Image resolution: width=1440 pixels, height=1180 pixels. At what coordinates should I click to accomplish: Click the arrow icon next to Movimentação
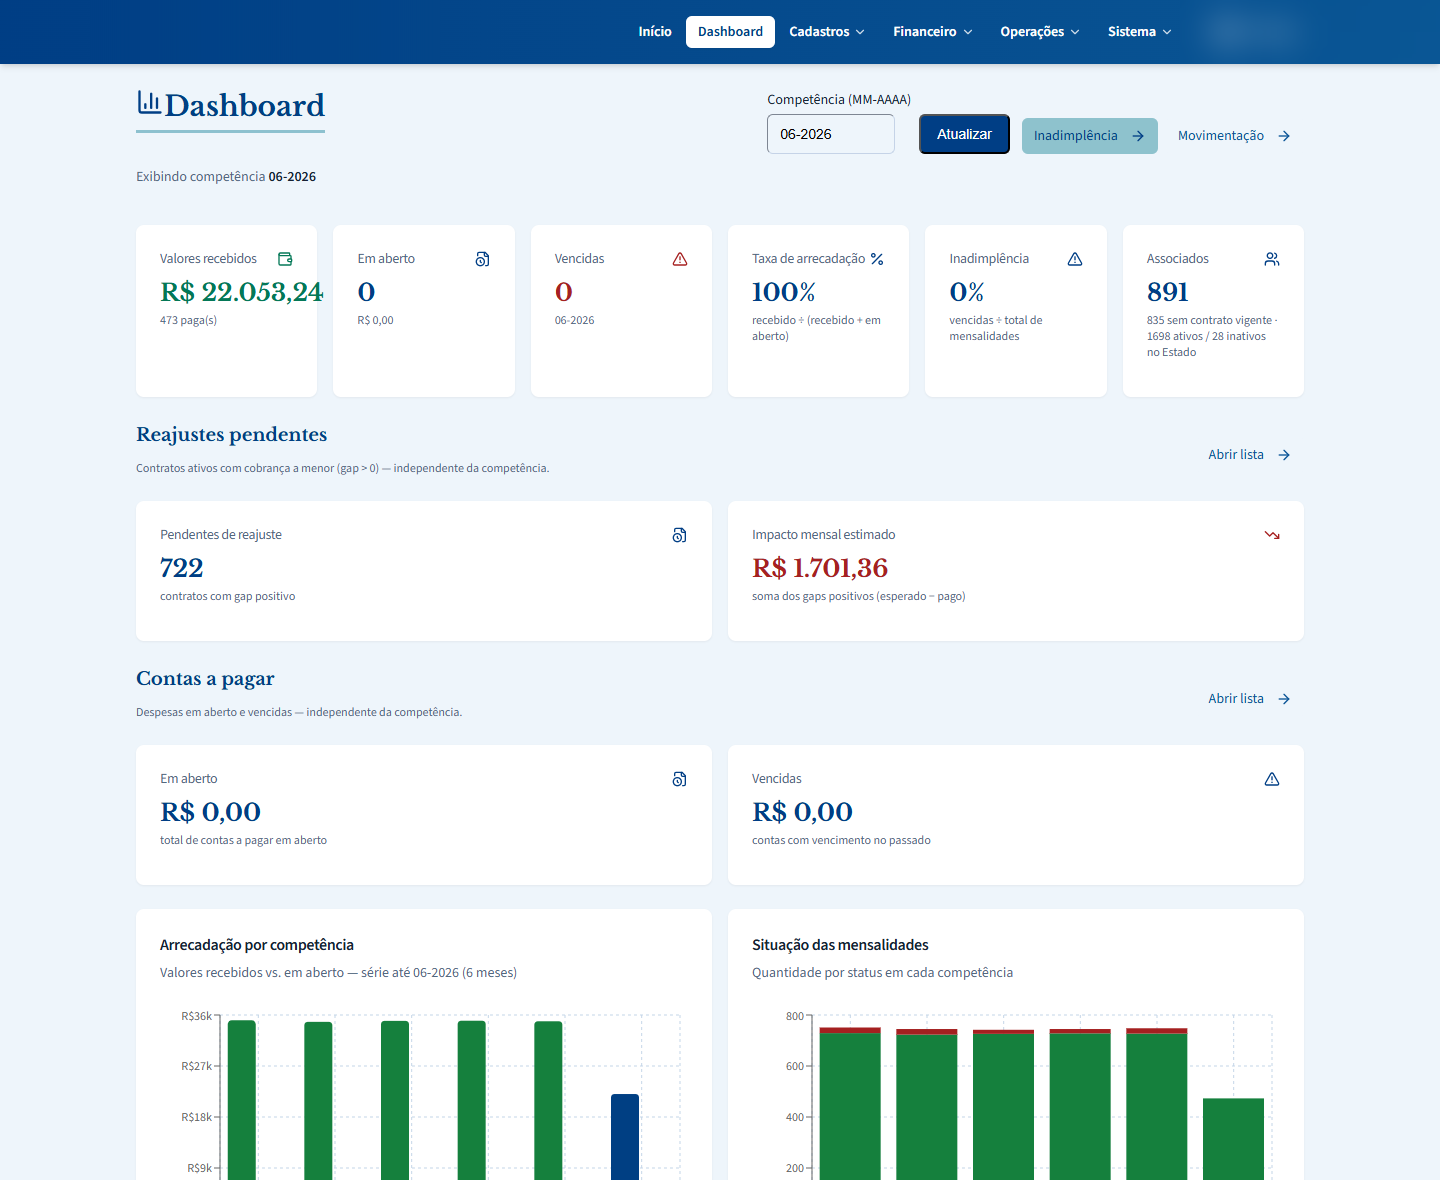1284,136
